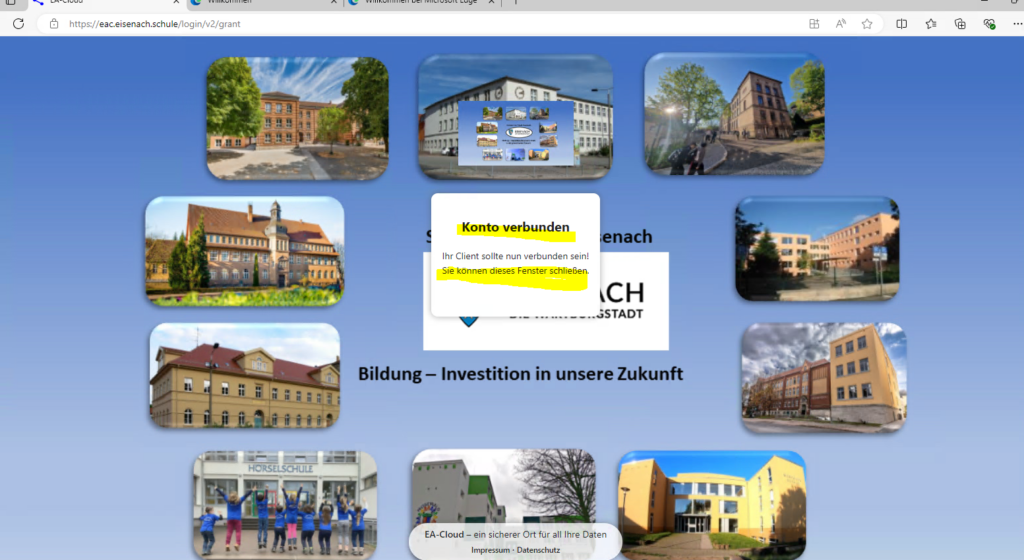Click 'EA-Cloud – ein sicherer Ort' footer text
The image size is (1024, 560).
coord(515,534)
